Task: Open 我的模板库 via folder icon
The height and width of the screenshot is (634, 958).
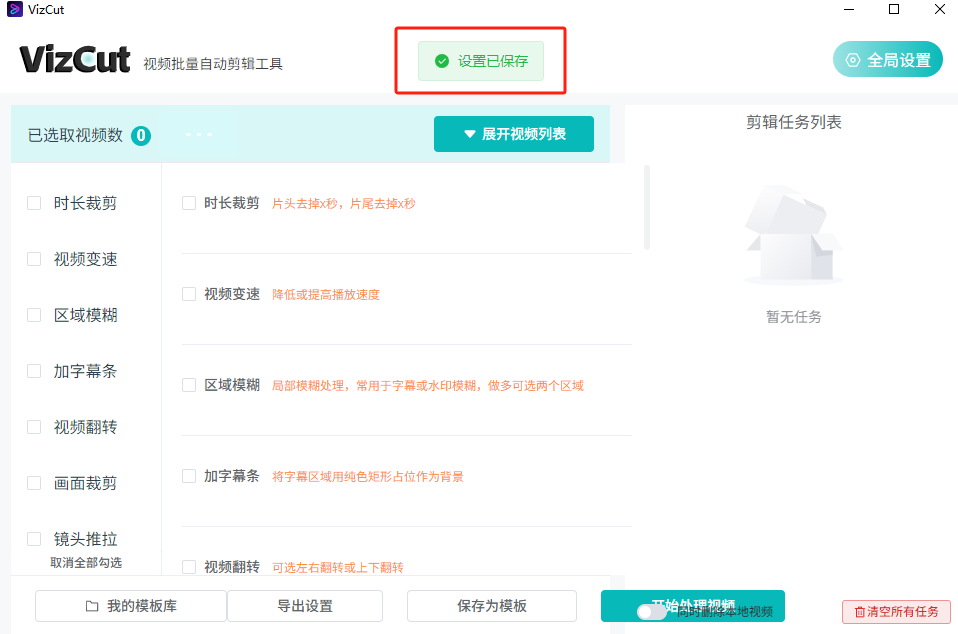Action: pos(92,606)
